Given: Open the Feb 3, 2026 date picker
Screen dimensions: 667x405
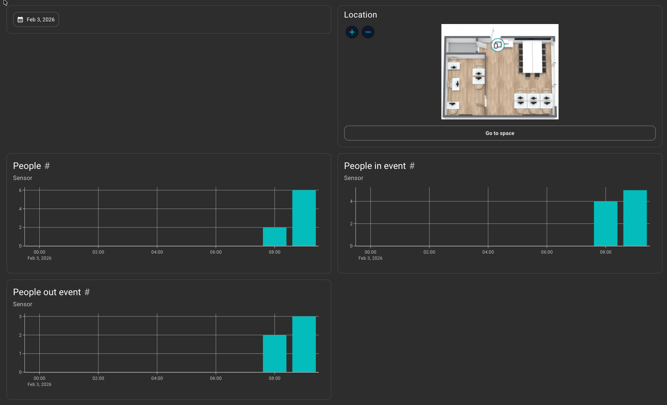Looking at the screenshot, I should pyautogui.click(x=36, y=19).
